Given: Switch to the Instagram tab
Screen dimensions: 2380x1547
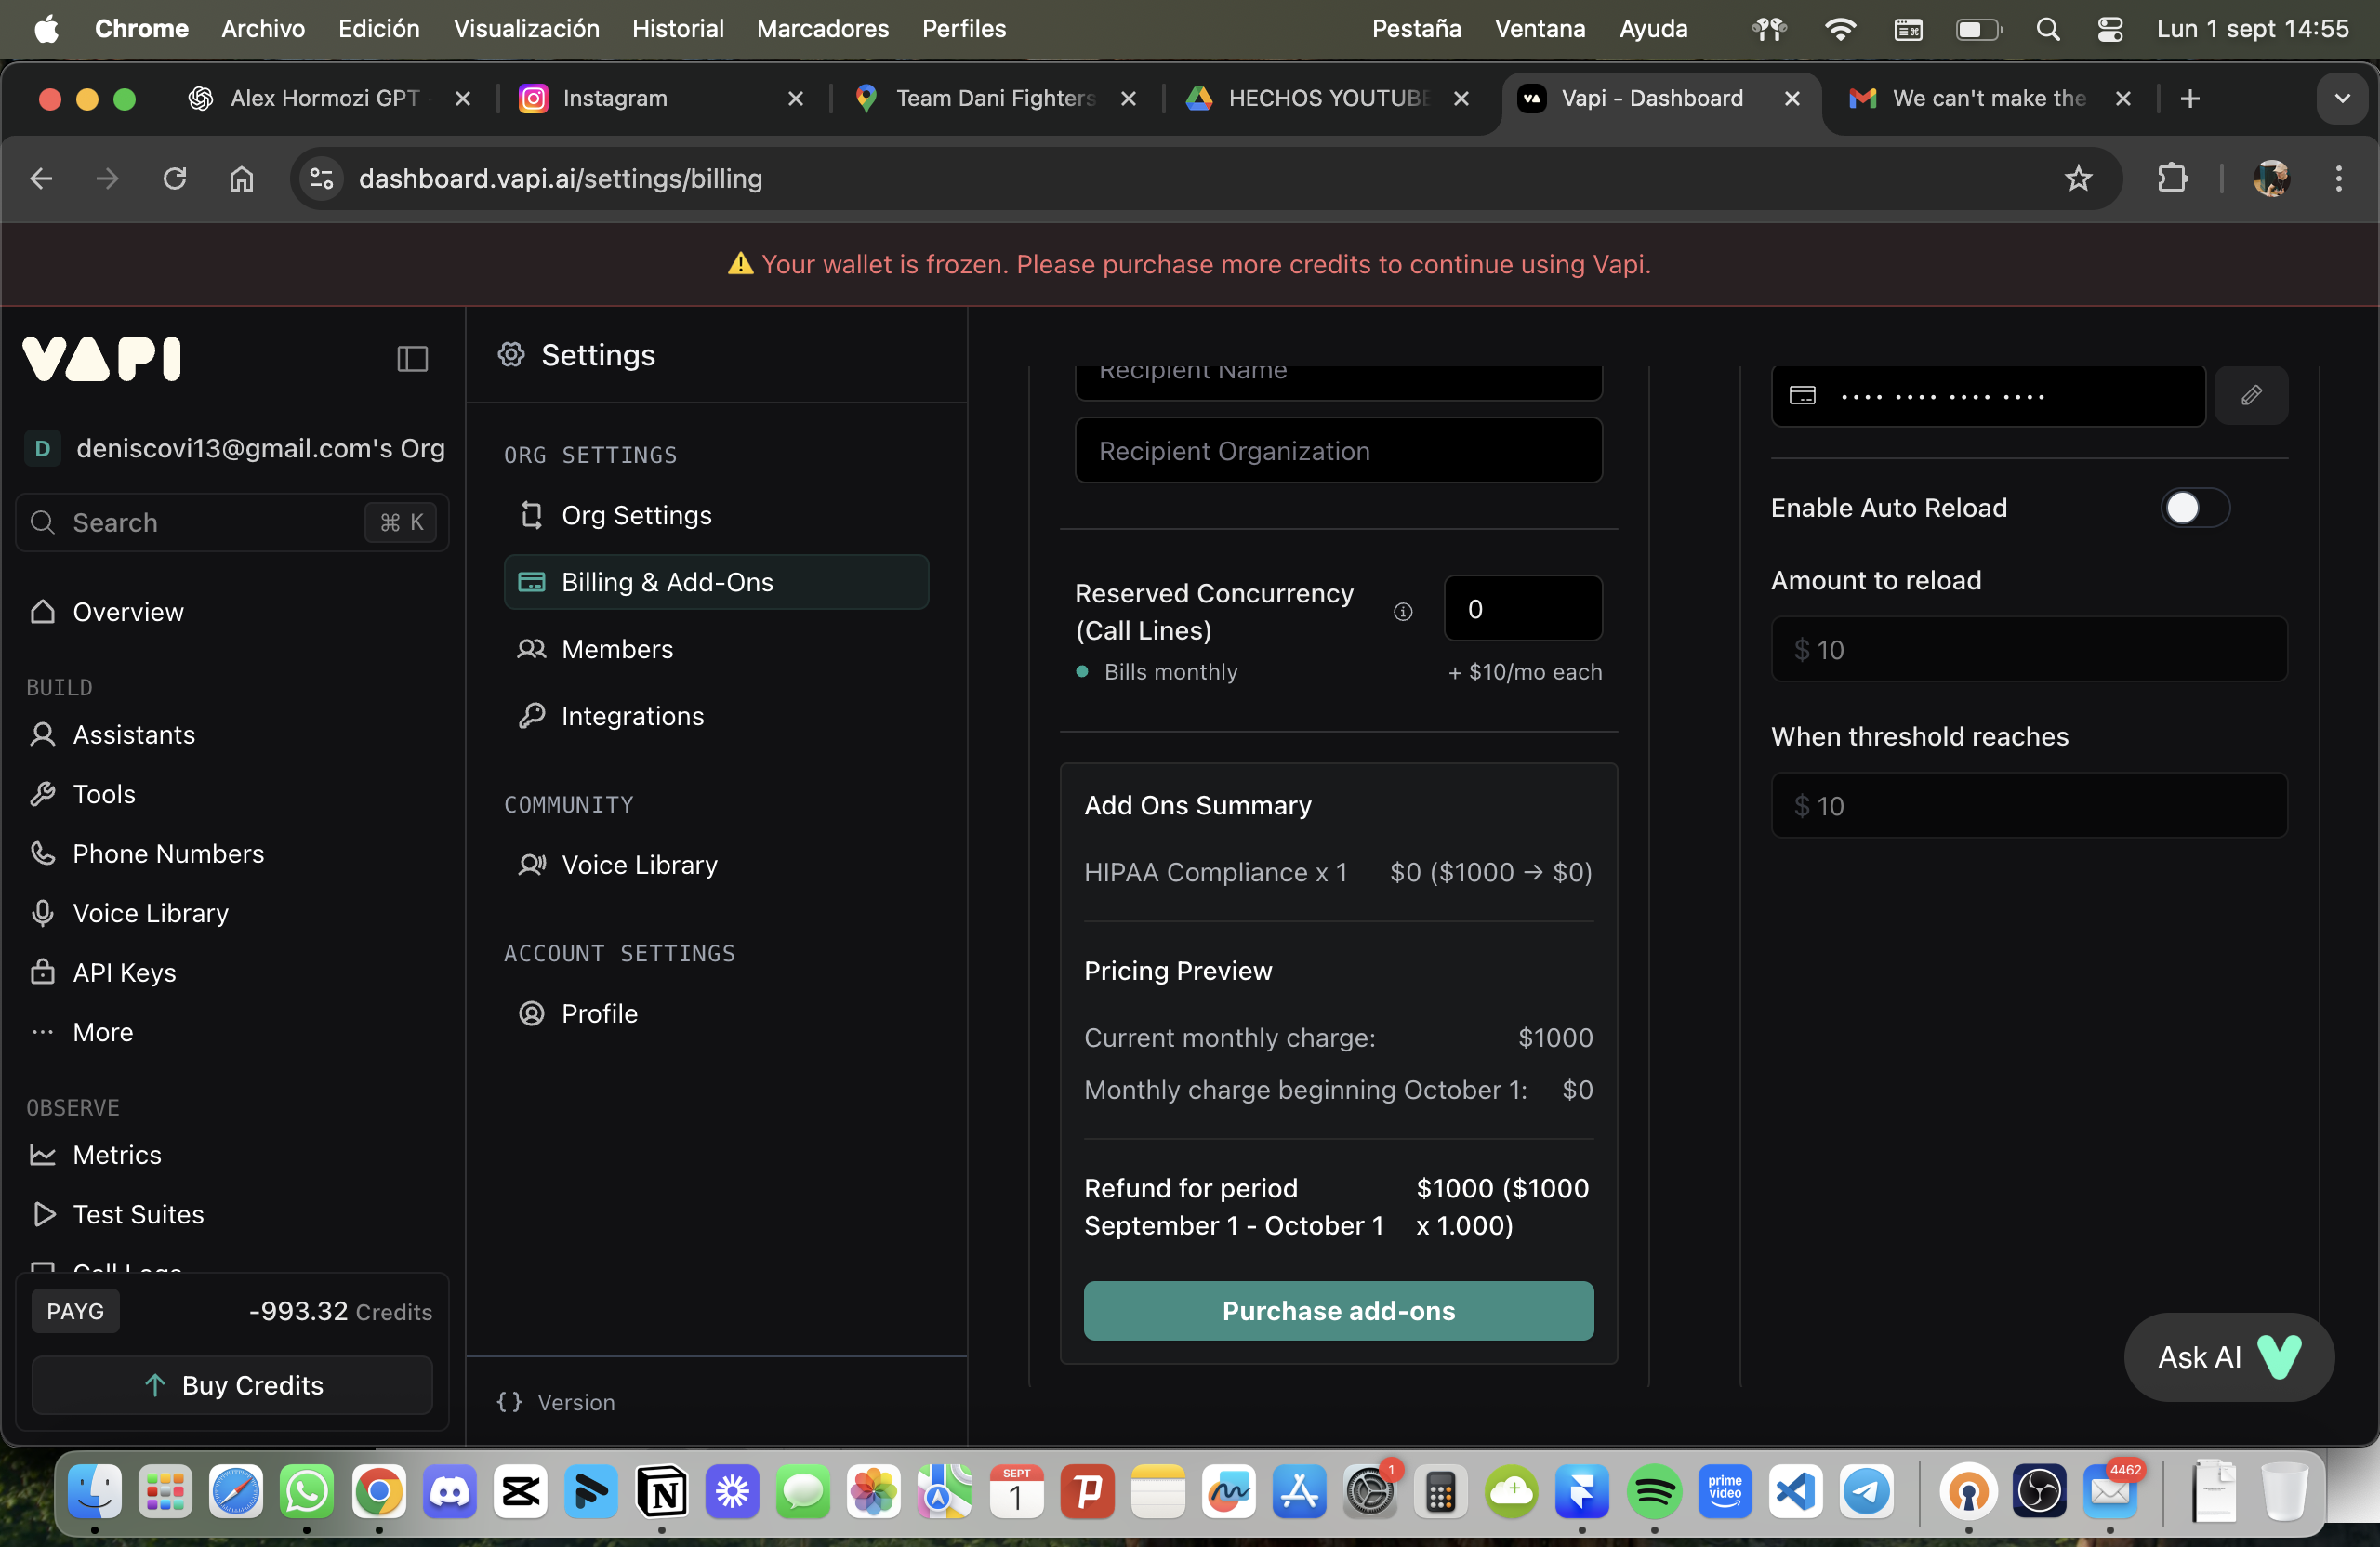Looking at the screenshot, I should [x=614, y=98].
